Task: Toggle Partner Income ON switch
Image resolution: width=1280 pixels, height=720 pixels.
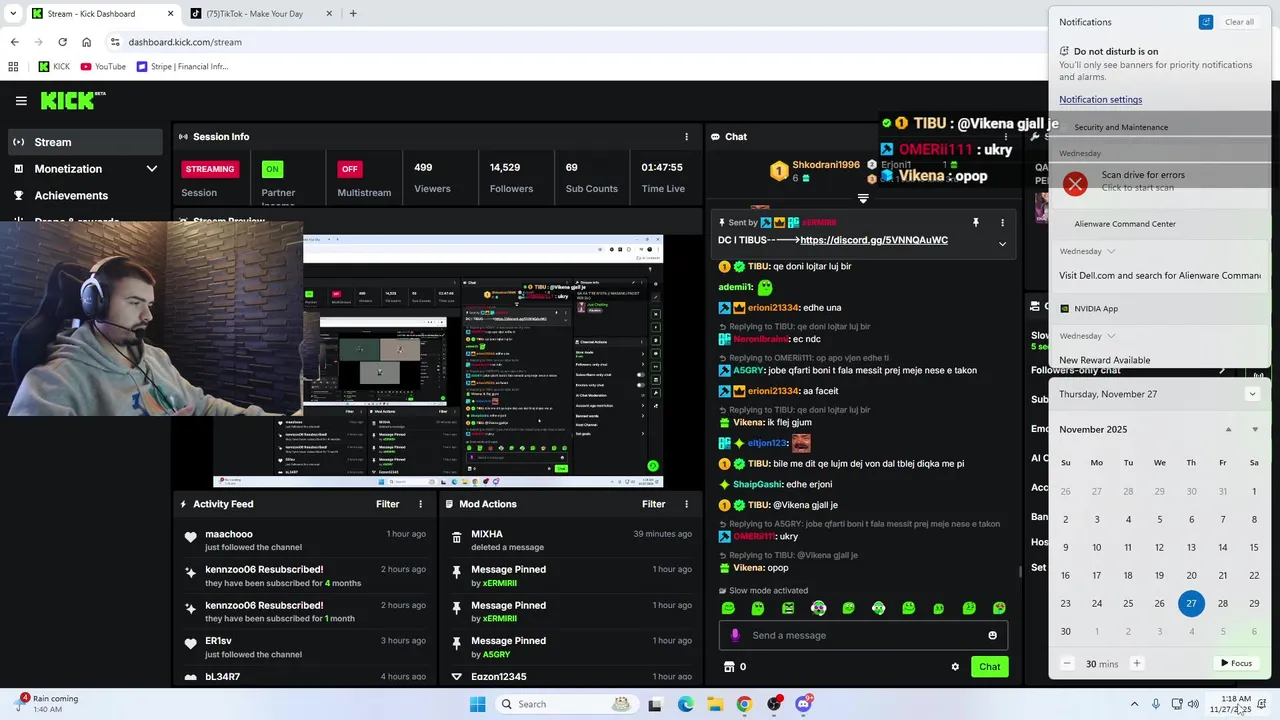Action: point(272,169)
